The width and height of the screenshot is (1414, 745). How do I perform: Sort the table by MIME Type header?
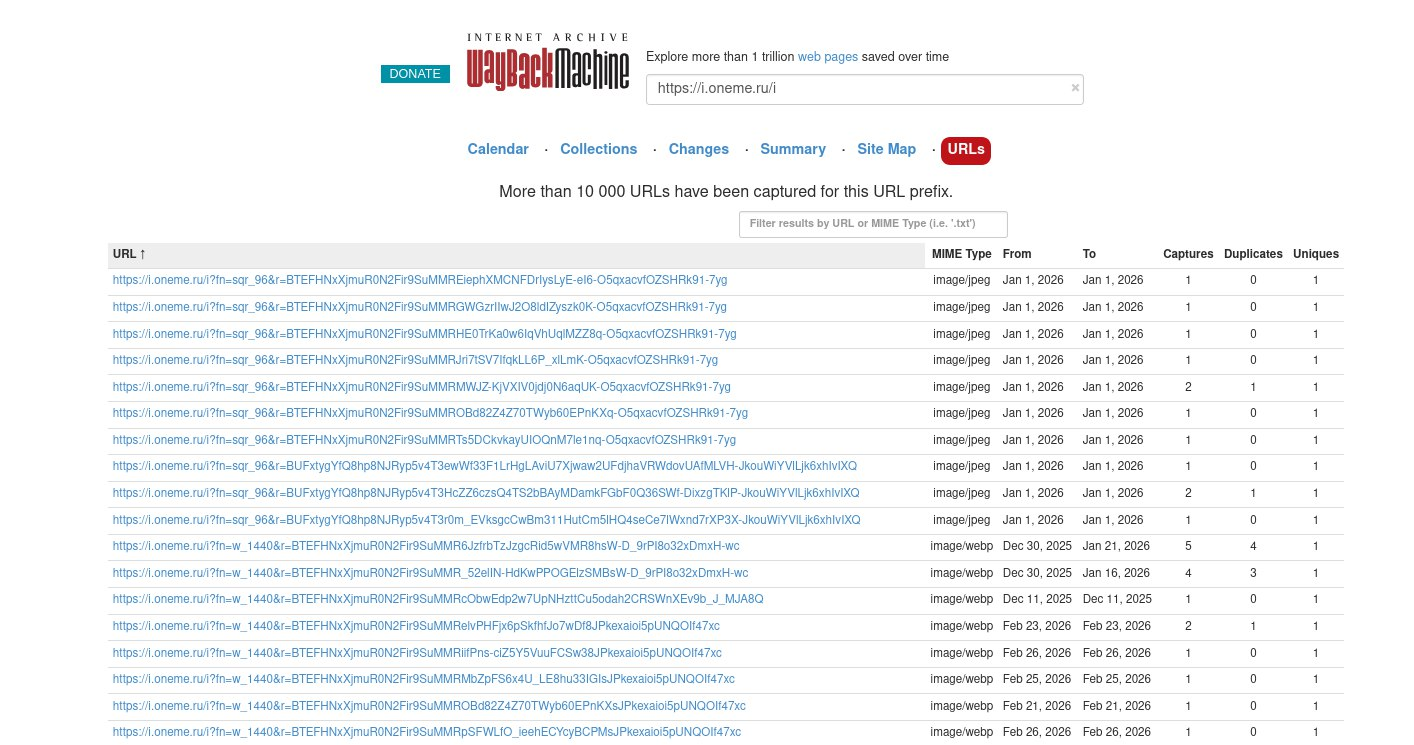pyautogui.click(x=962, y=254)
